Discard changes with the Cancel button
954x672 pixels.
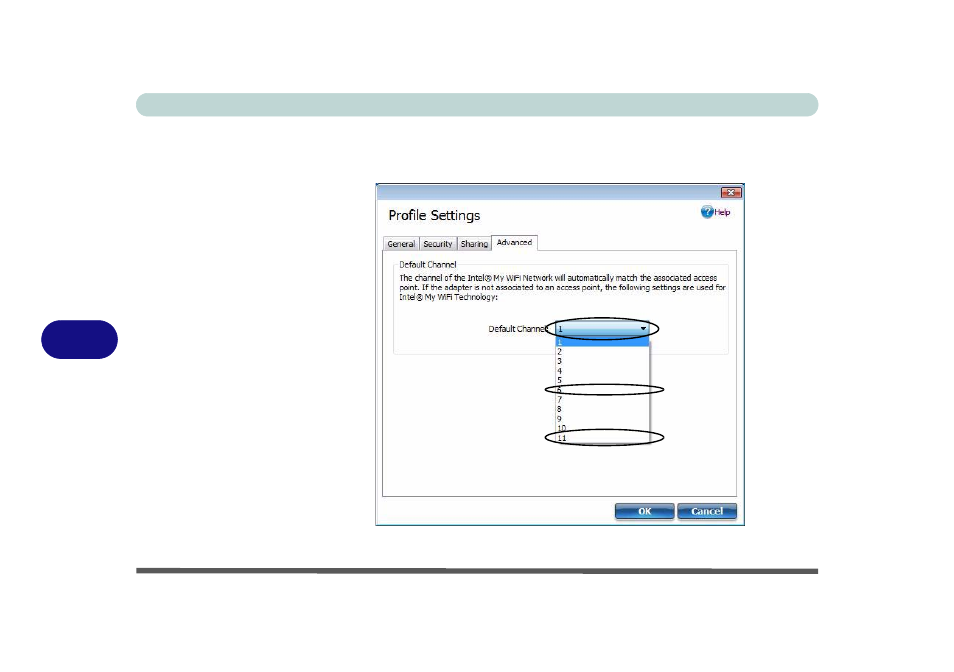(707, 511)
